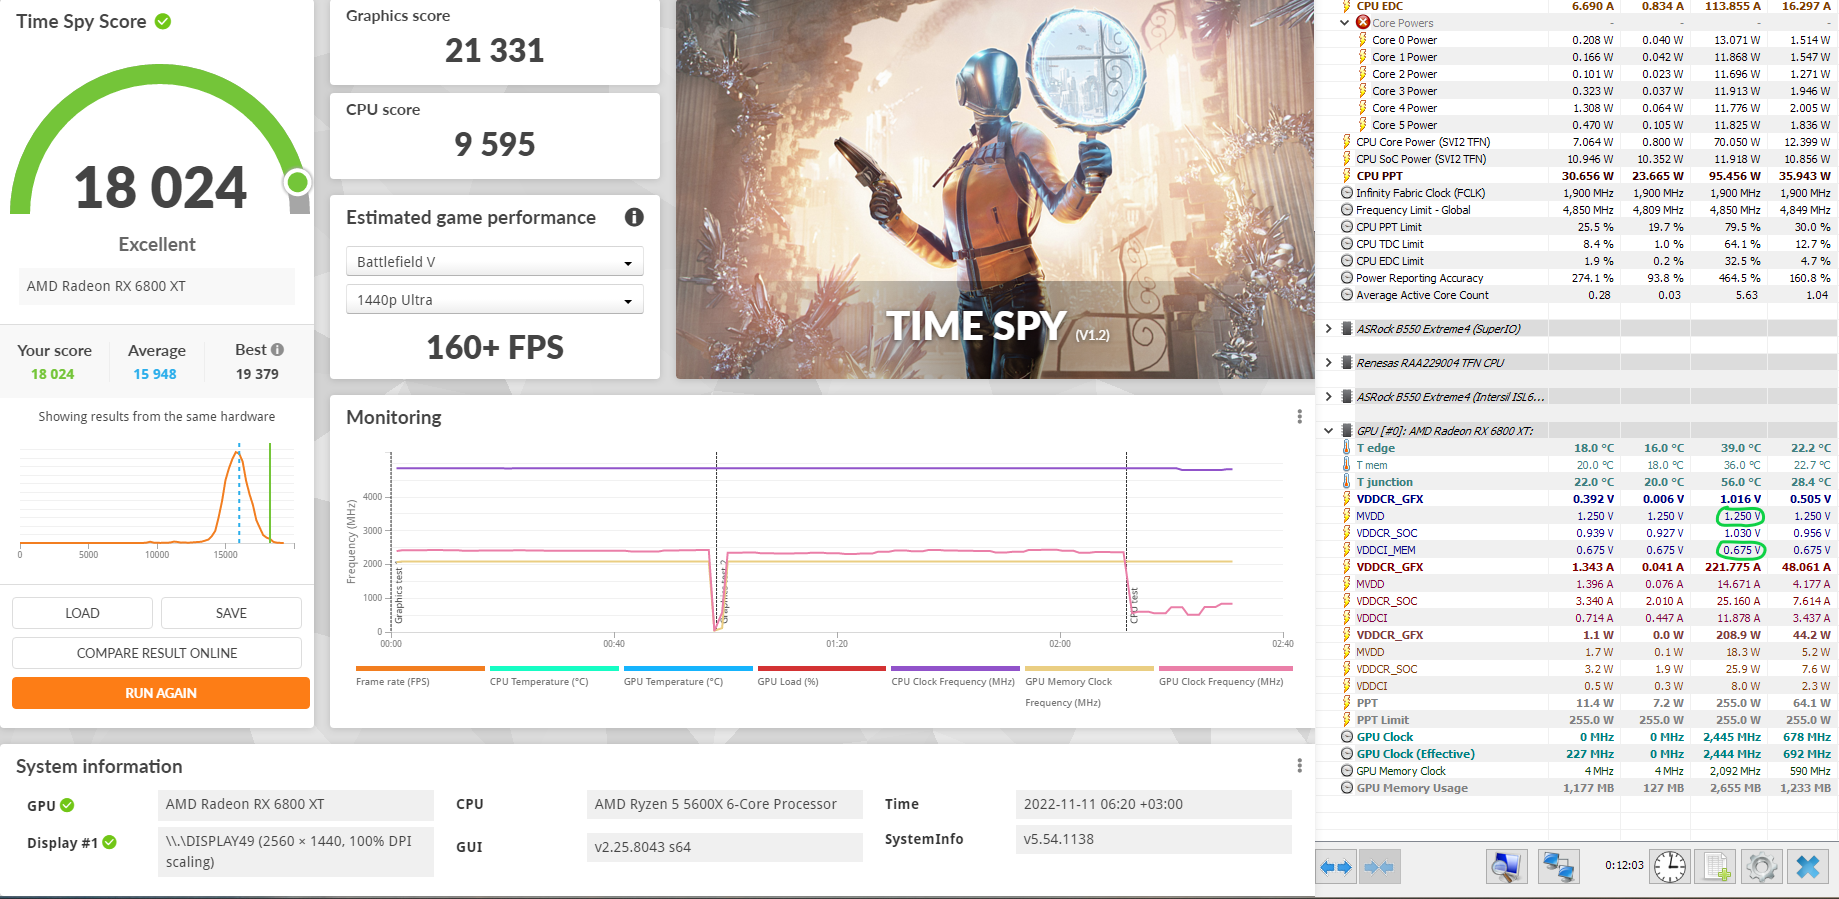Click the blue X icon in the HWiNFO toolbar
The height and width of the screenshot is (899, 1839).
click(x=1808, y=866)
